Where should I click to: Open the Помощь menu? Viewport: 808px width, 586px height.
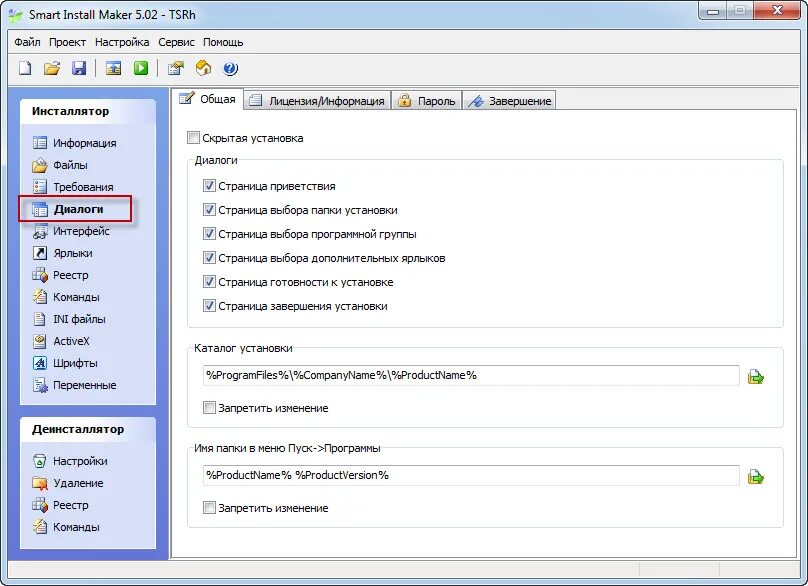point(223,42)
